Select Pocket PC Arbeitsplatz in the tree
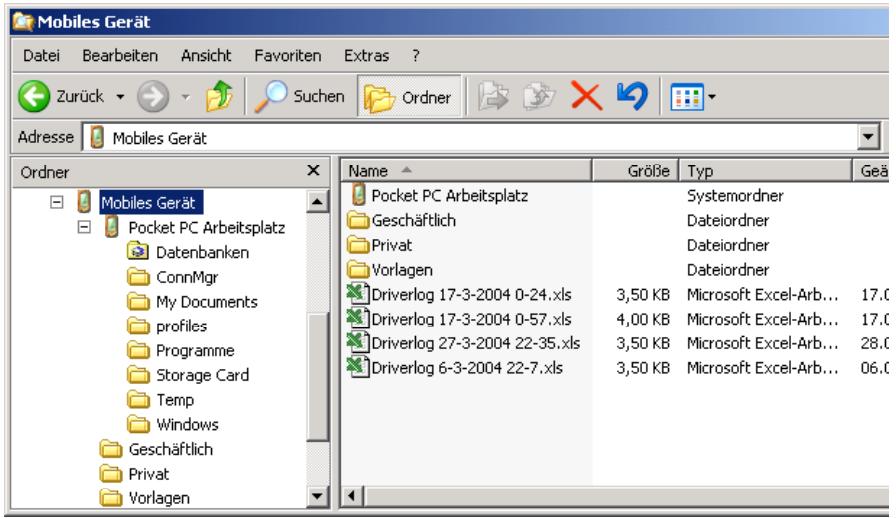 coord(206,228)
